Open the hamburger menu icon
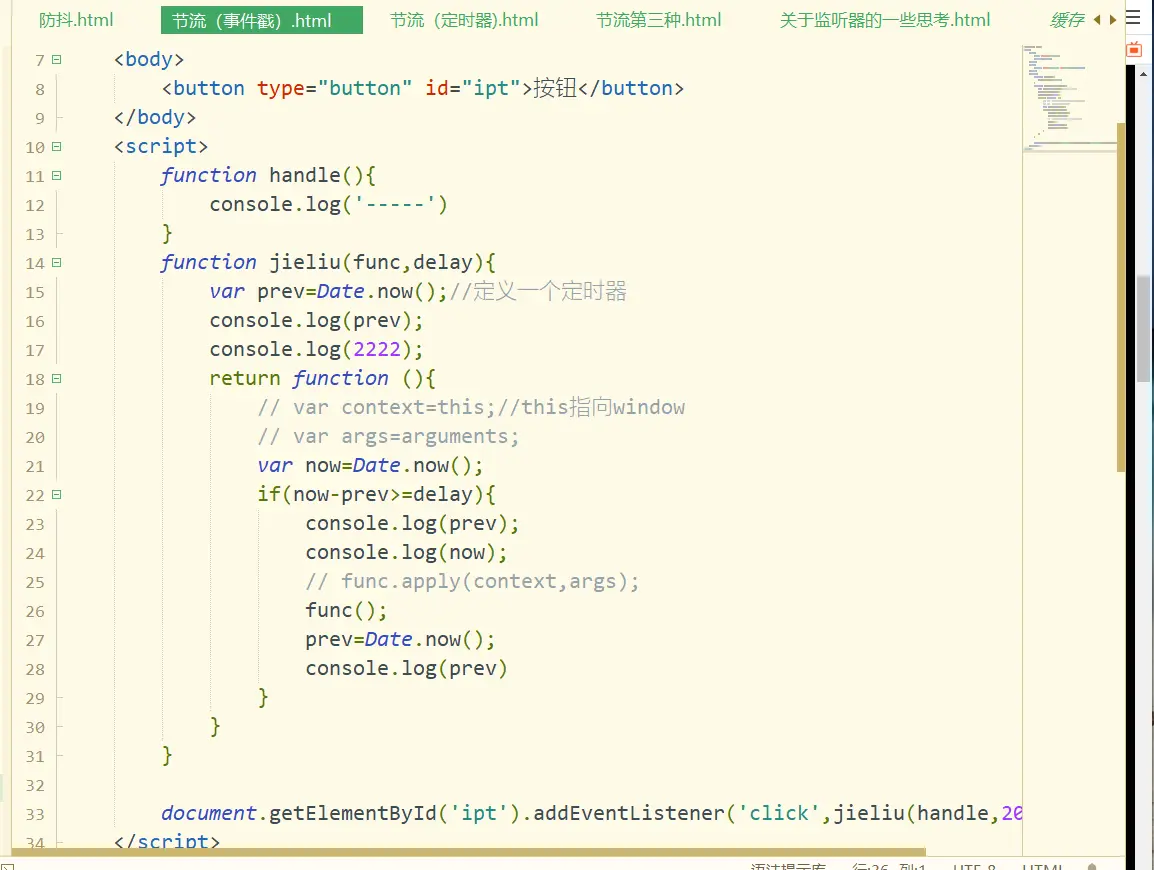1154x870 pixels. point(1133,18)
